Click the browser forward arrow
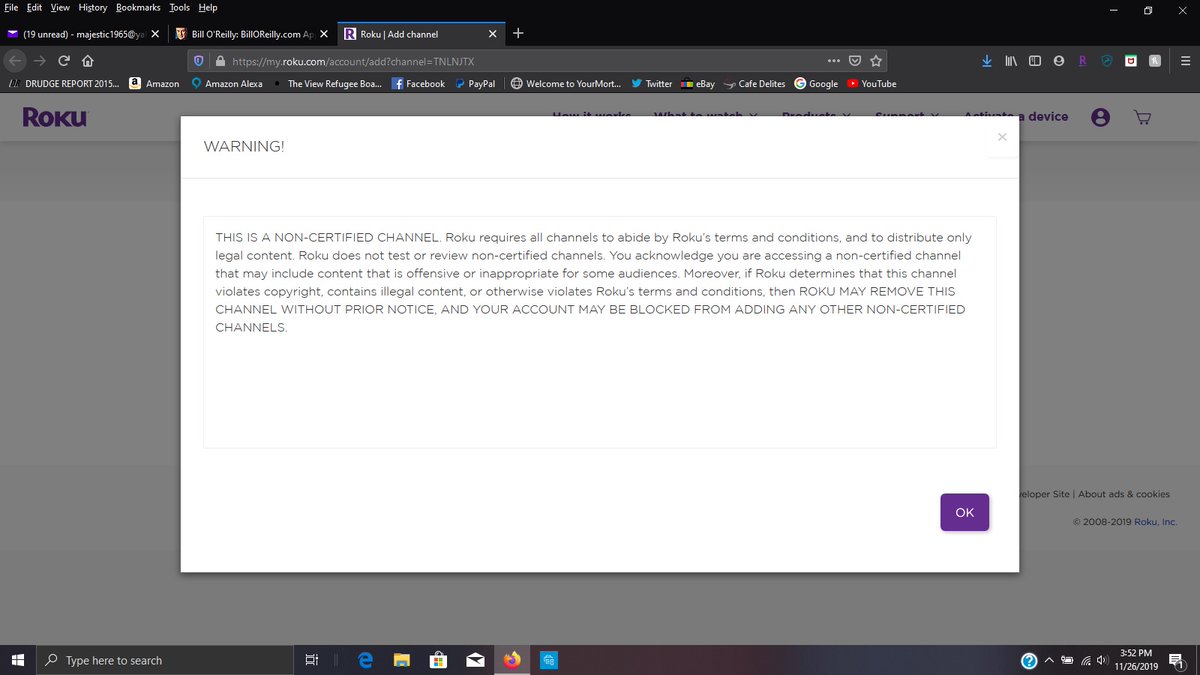The height and width of the screenshot is (675, 1200). pyautogui.click(x=40, y=60)
